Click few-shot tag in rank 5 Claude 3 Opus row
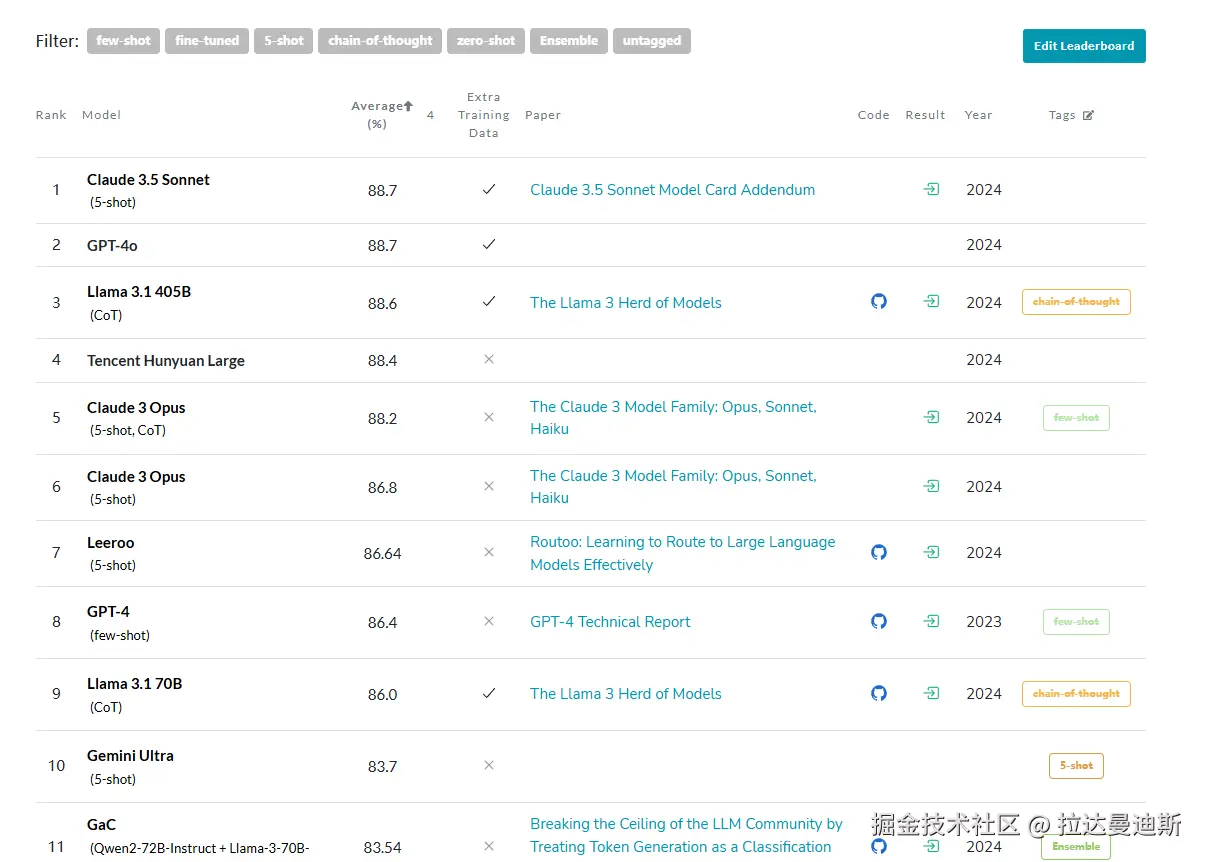Image resolution: width=1205 pixels, height=862 pixels. (x=1076, y=418)
